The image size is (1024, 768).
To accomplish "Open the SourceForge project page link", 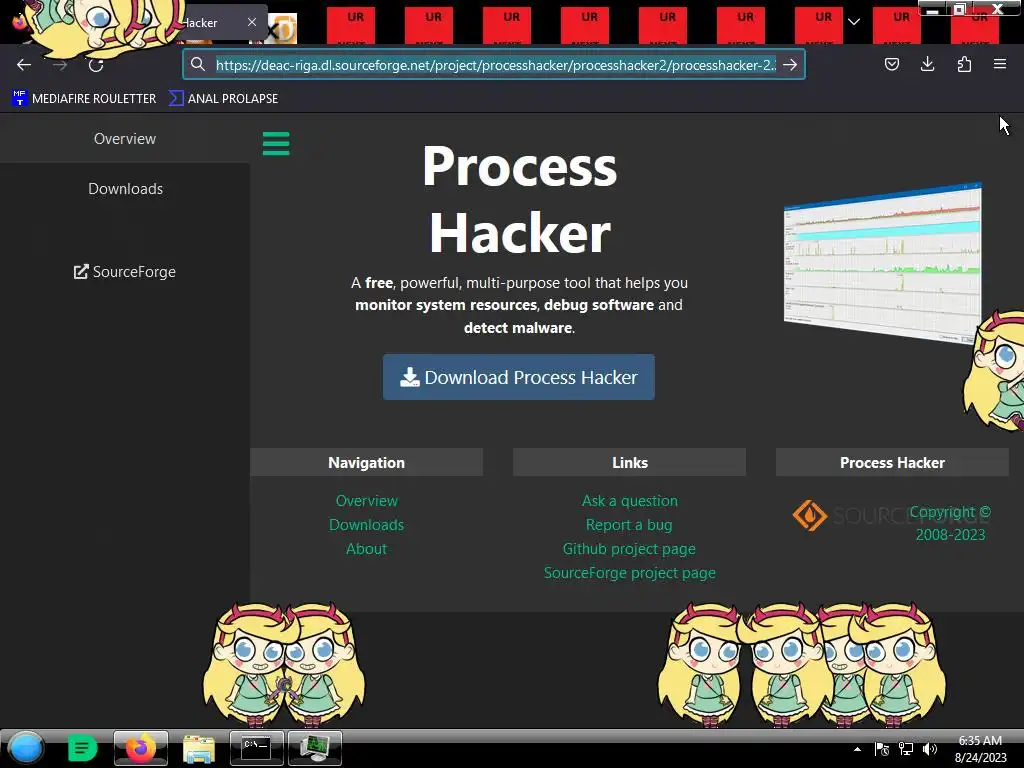I will [630, 573].
